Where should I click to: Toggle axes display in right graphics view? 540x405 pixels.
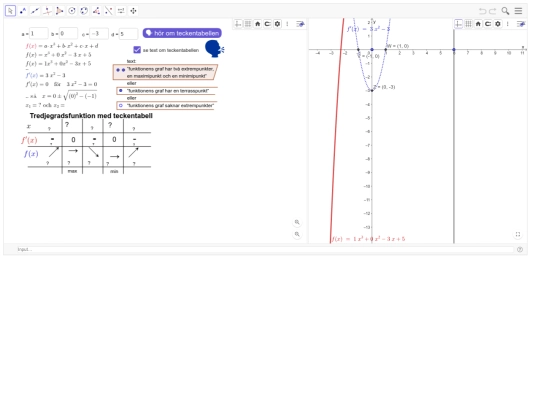458,24
